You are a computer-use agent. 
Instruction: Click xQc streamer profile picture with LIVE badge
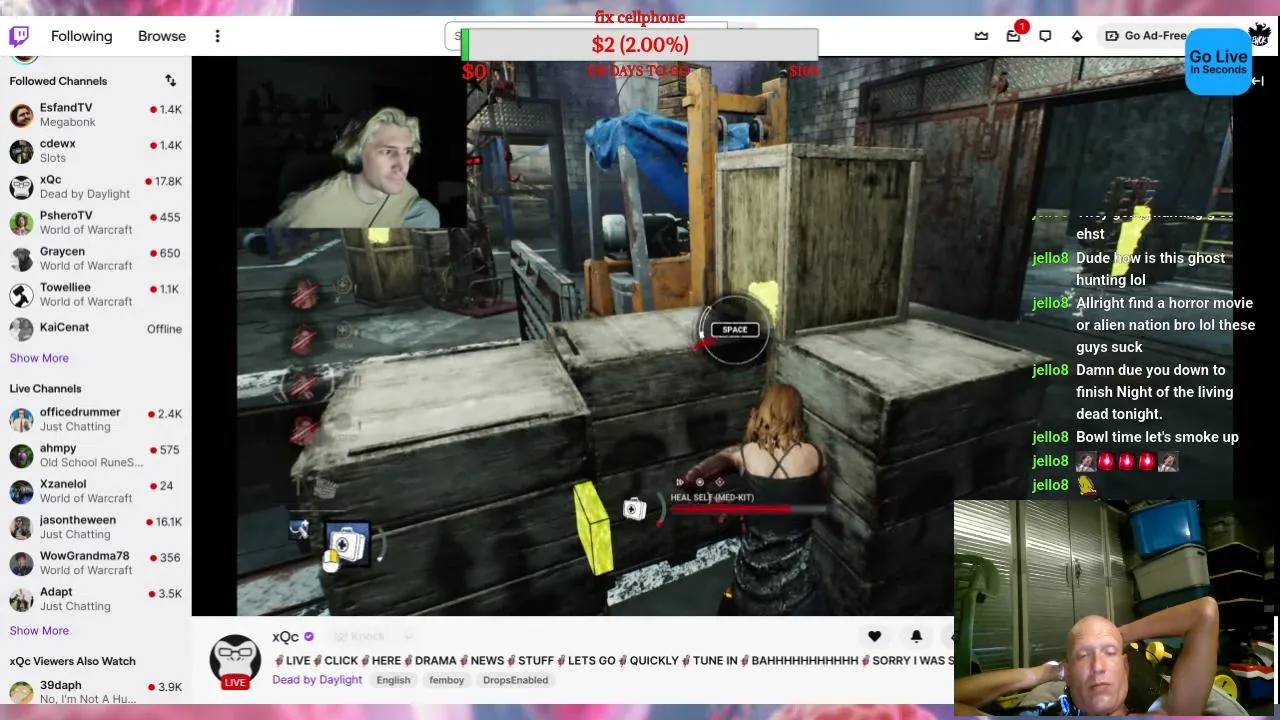point(235,662)
